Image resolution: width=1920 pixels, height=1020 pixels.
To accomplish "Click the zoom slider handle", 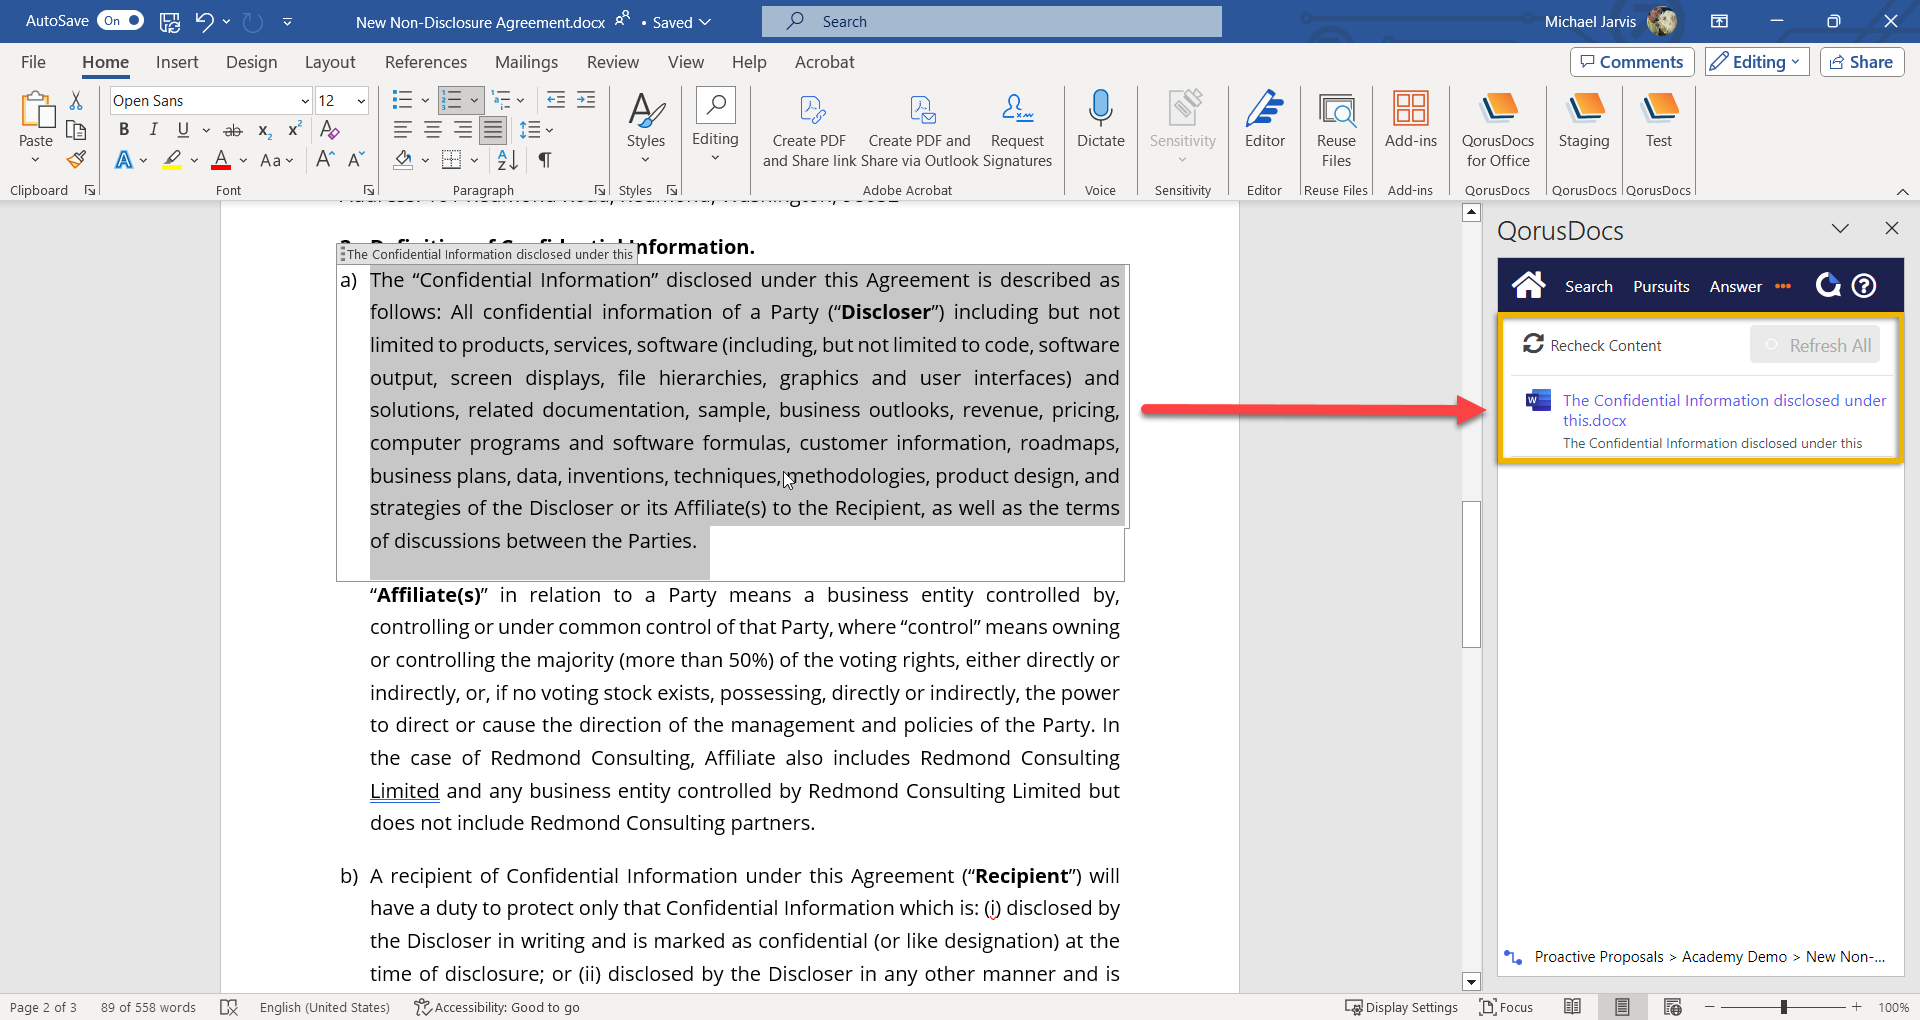I will [x=1783, y=1007].
